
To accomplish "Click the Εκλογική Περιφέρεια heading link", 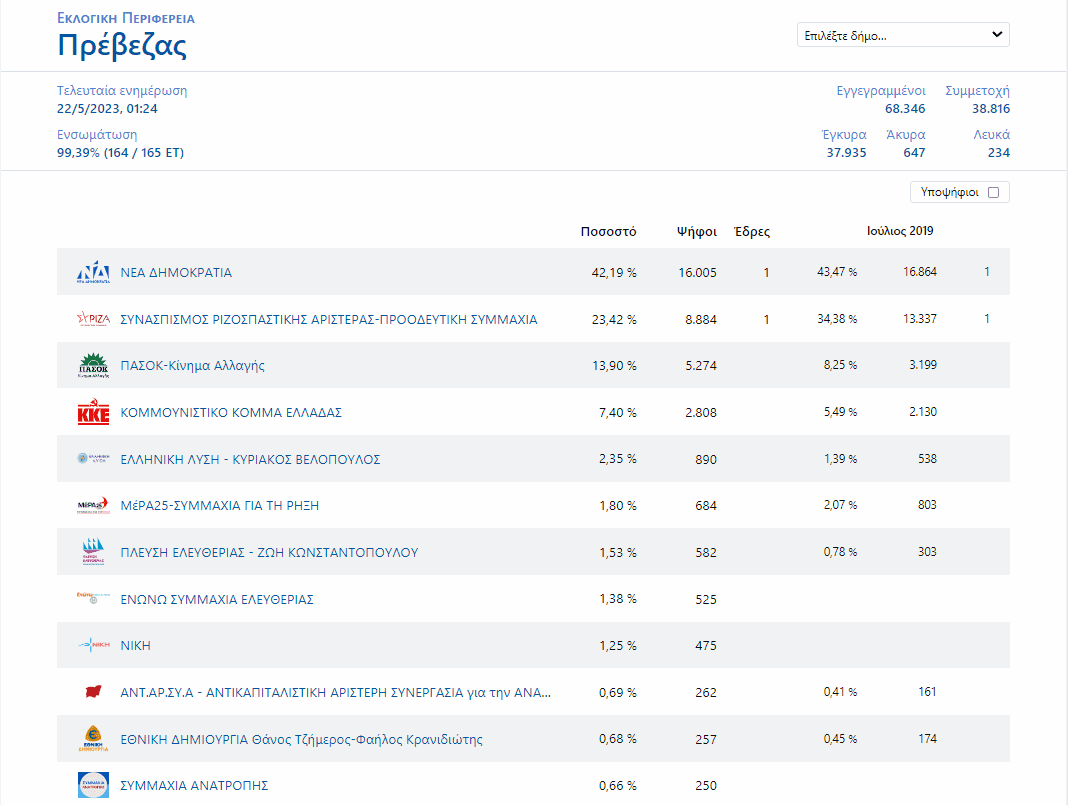I will point(126,18).
